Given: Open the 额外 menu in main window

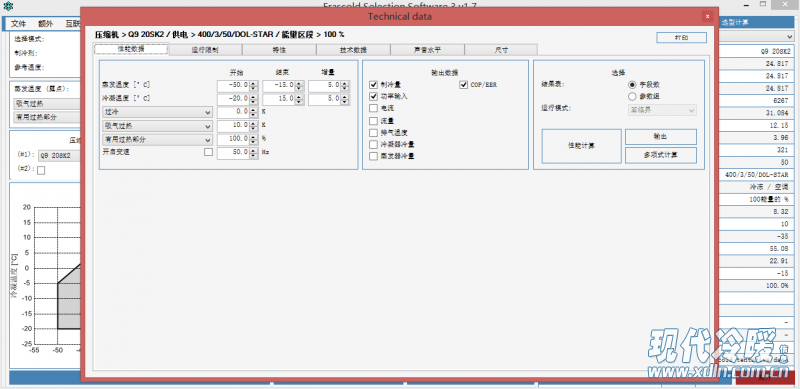Looking at the screenshot, I should (x=45, y=23).
